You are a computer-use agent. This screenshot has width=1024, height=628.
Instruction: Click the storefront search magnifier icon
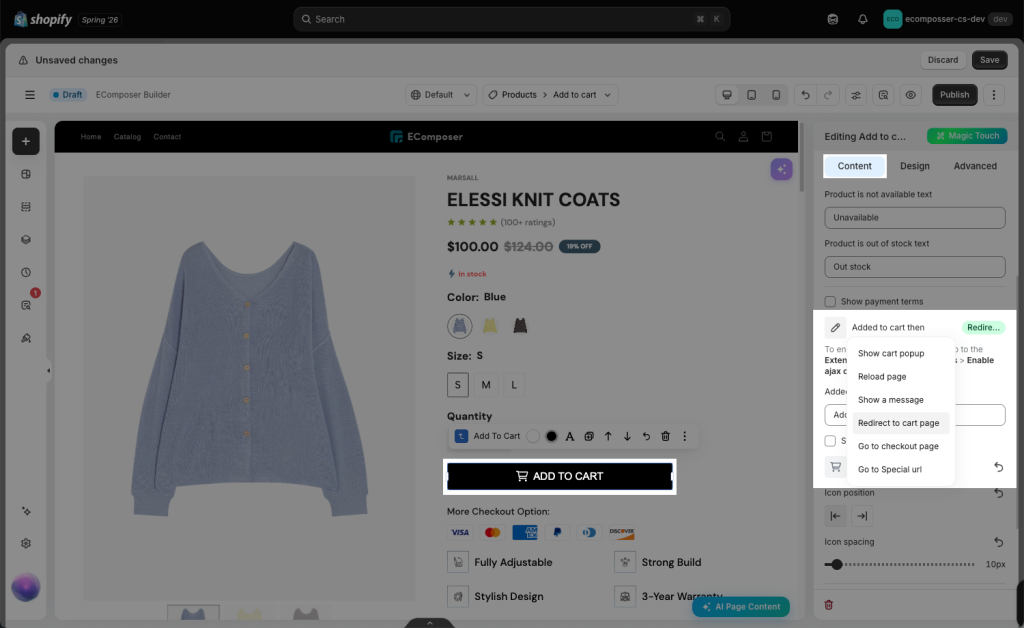[720, 136]
